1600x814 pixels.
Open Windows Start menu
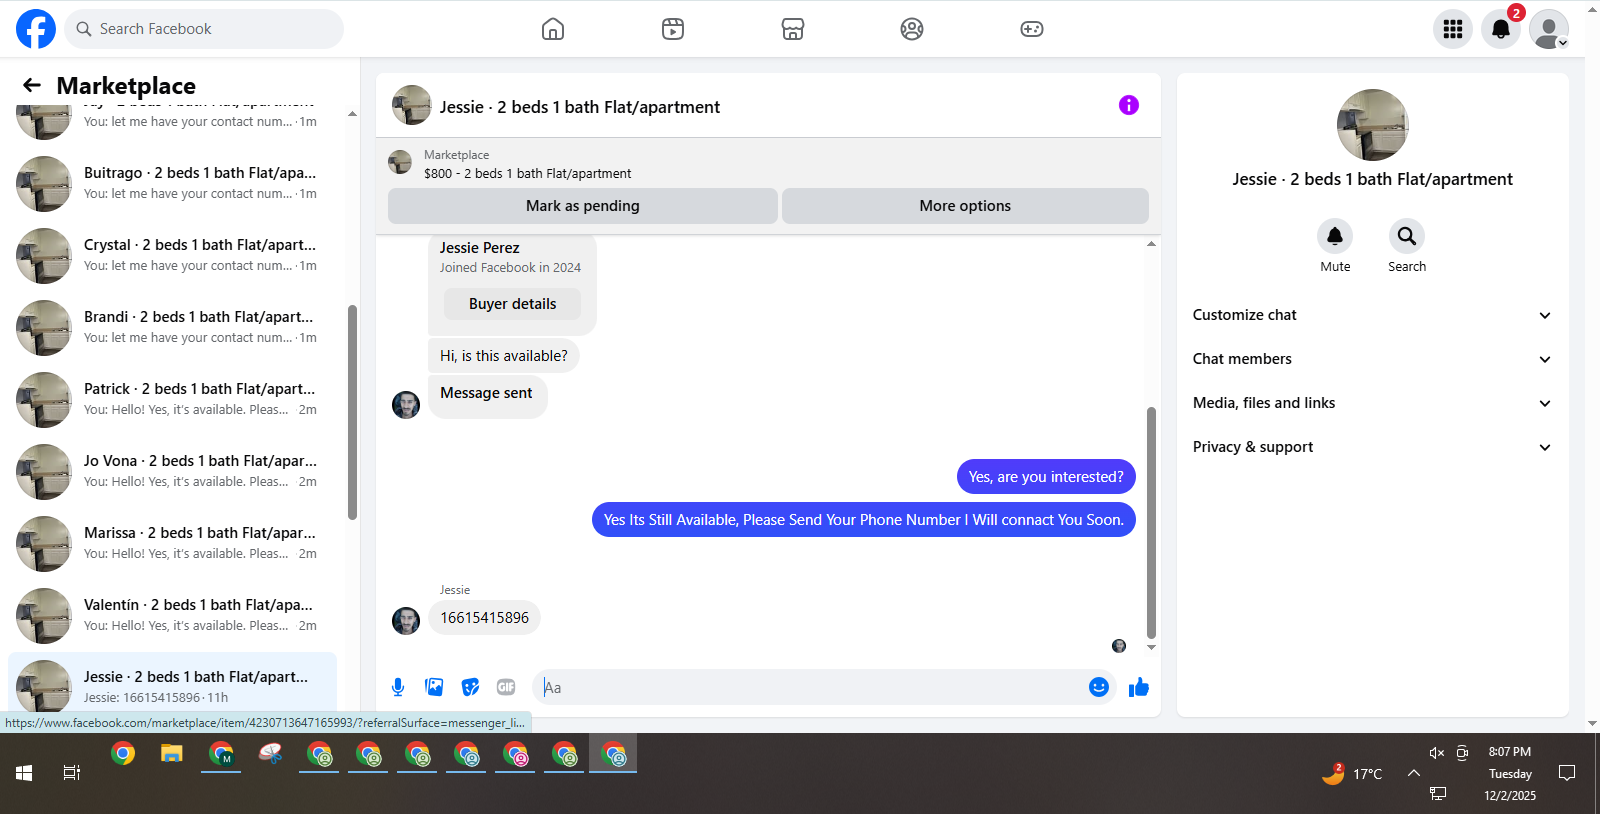(x=24, y=773)
